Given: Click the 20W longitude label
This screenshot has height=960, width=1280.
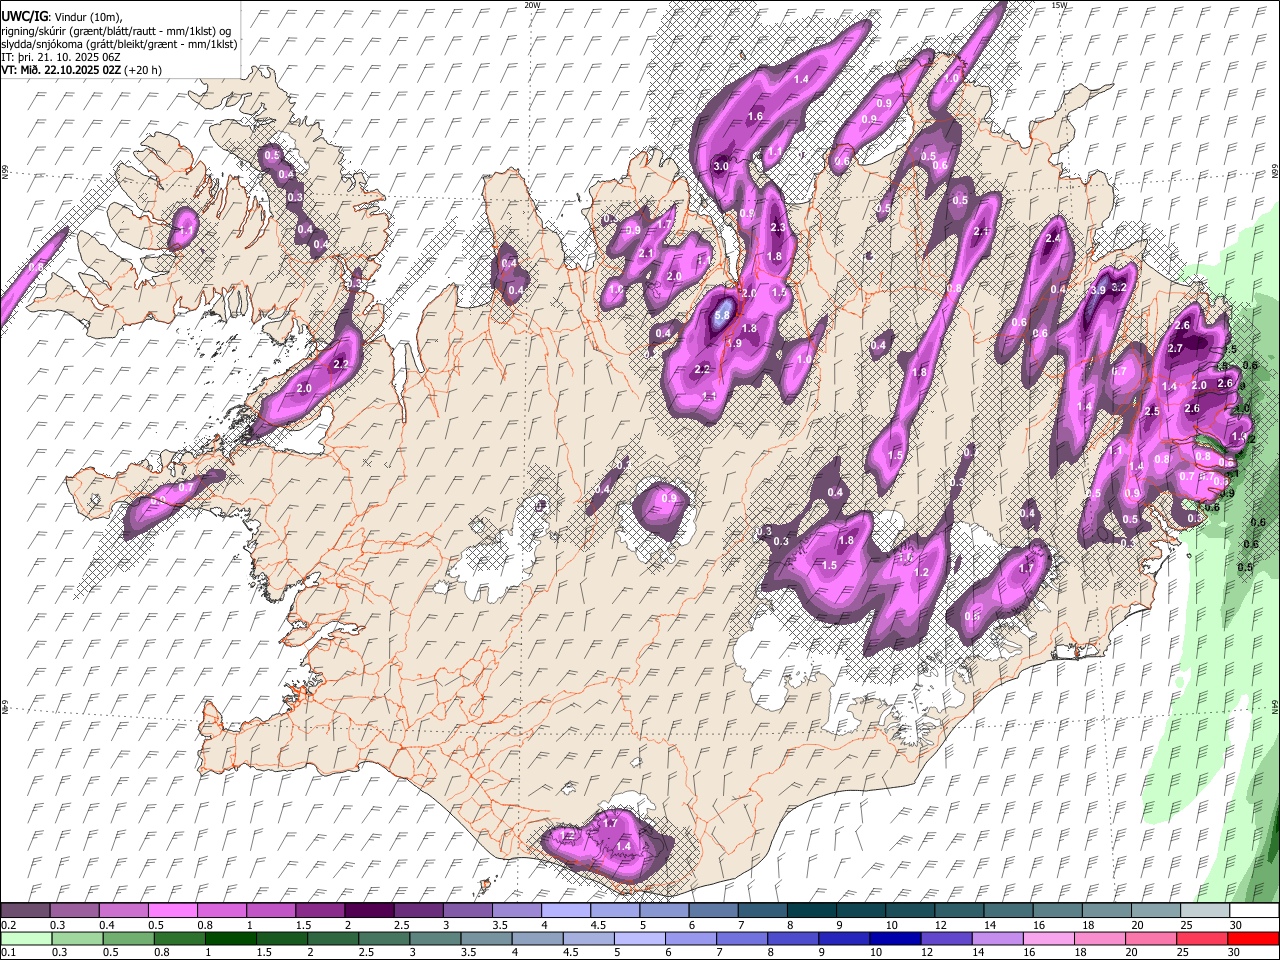Looking at the screenshot, I should [532, 5].
